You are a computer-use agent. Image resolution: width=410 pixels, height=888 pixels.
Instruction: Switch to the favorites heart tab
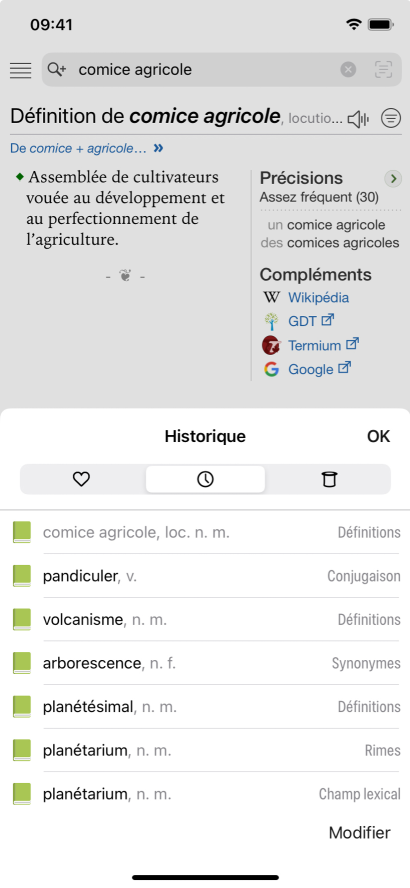point(82,480)
